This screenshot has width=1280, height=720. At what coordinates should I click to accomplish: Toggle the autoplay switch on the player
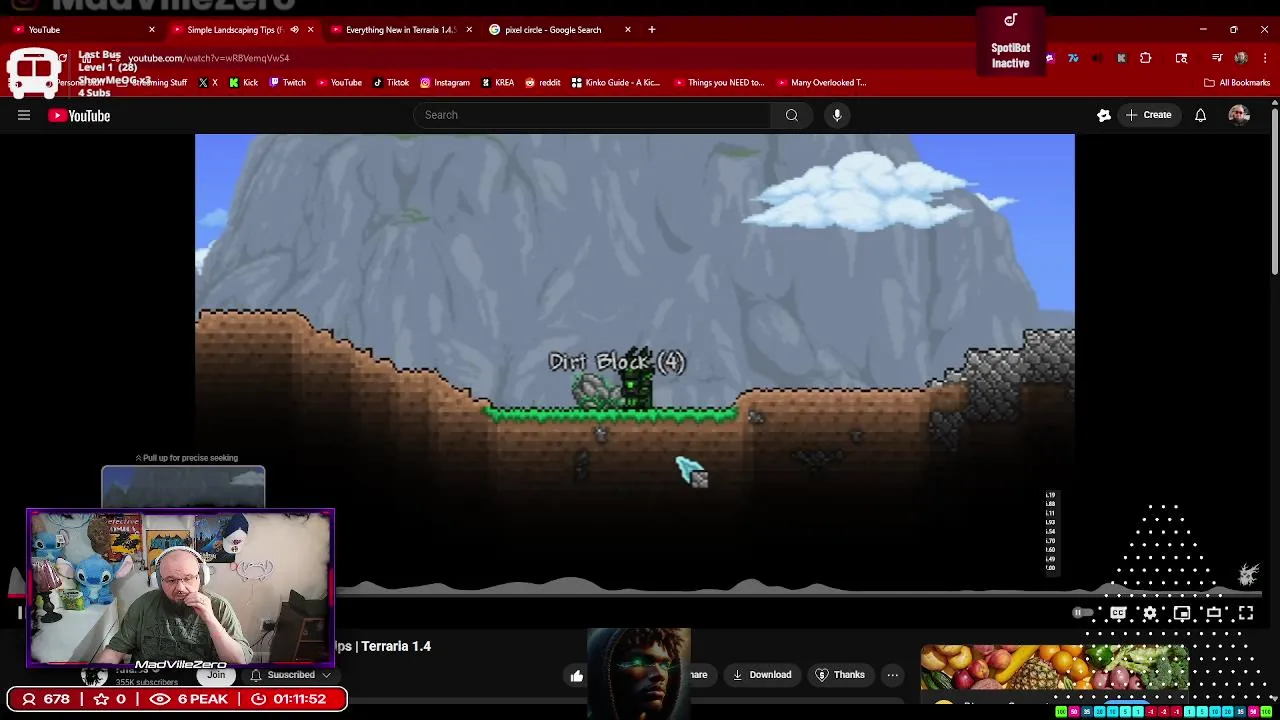point(1083,613)
